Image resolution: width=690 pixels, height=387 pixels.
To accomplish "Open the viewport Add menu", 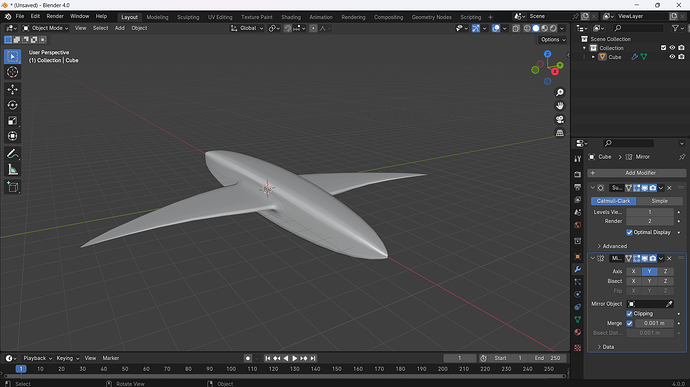I will coord(120,28).
